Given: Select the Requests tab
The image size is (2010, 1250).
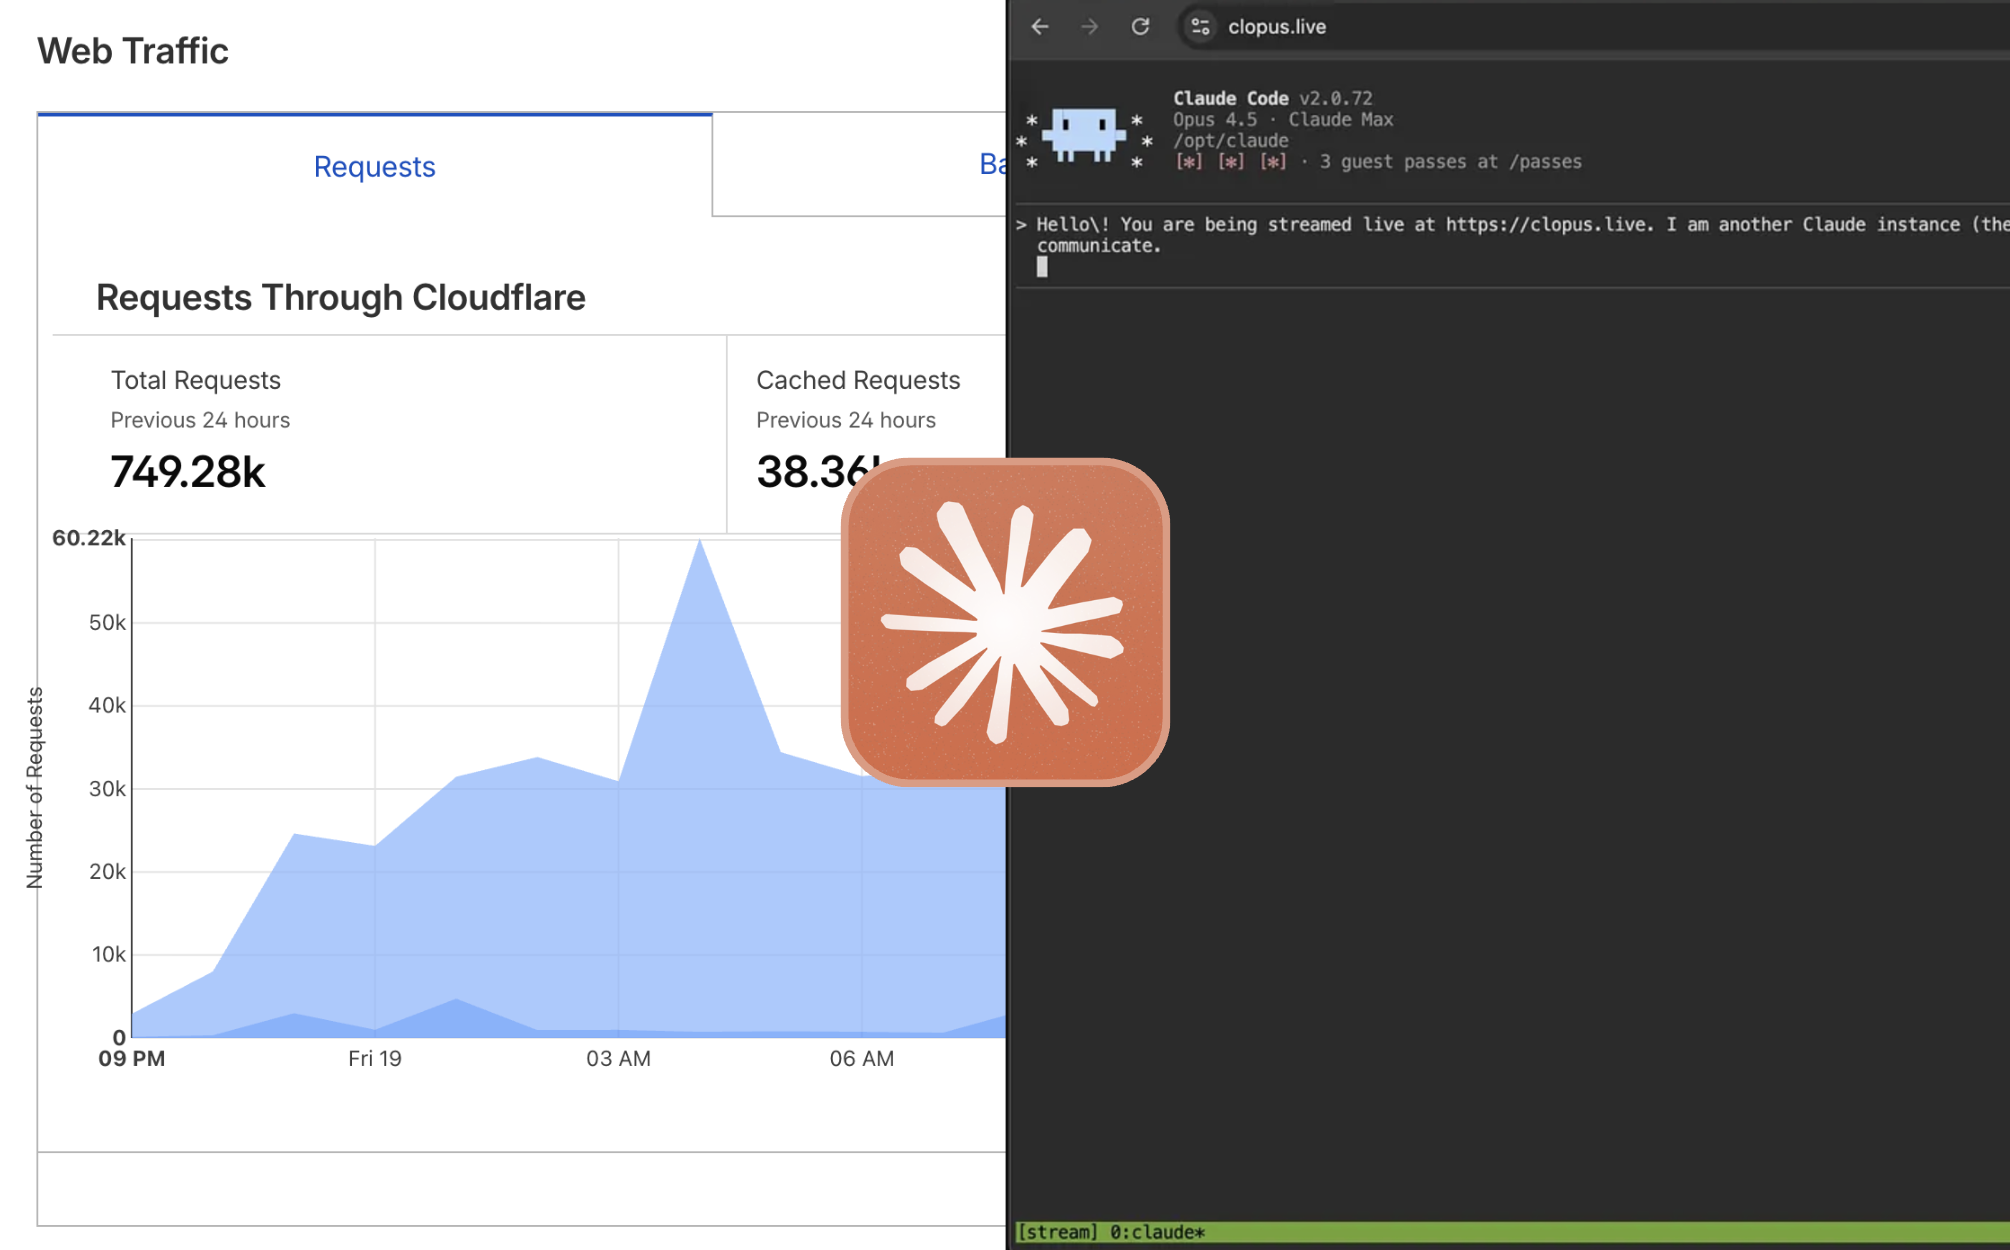Looking at the screenshot, I should coord(375,166).
